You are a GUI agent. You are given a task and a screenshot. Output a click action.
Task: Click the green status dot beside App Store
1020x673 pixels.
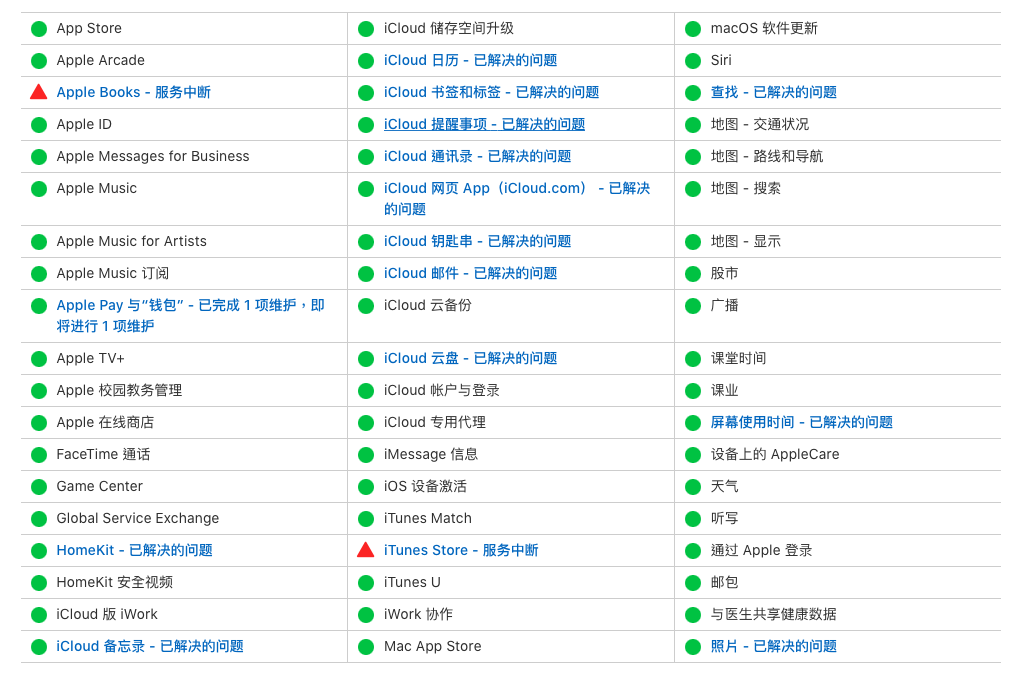[x=39, y=29]
